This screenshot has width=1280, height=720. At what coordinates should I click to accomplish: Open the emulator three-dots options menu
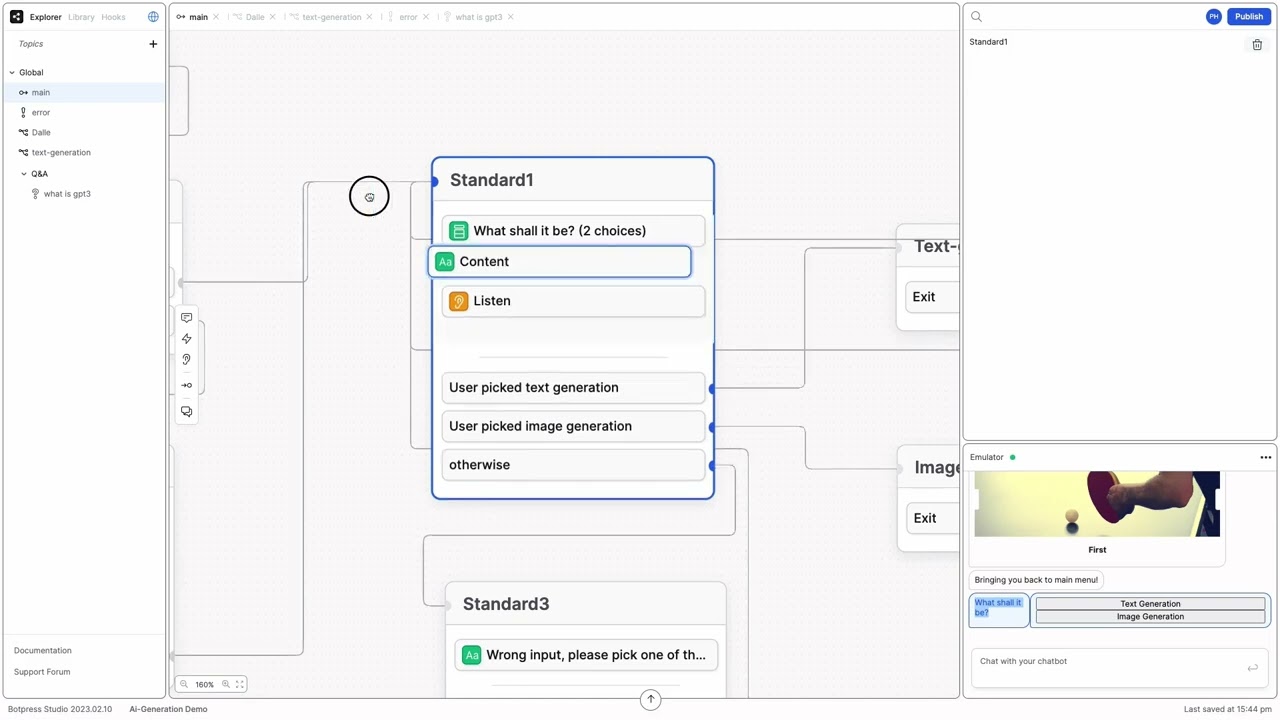[x=1265, y=457]
